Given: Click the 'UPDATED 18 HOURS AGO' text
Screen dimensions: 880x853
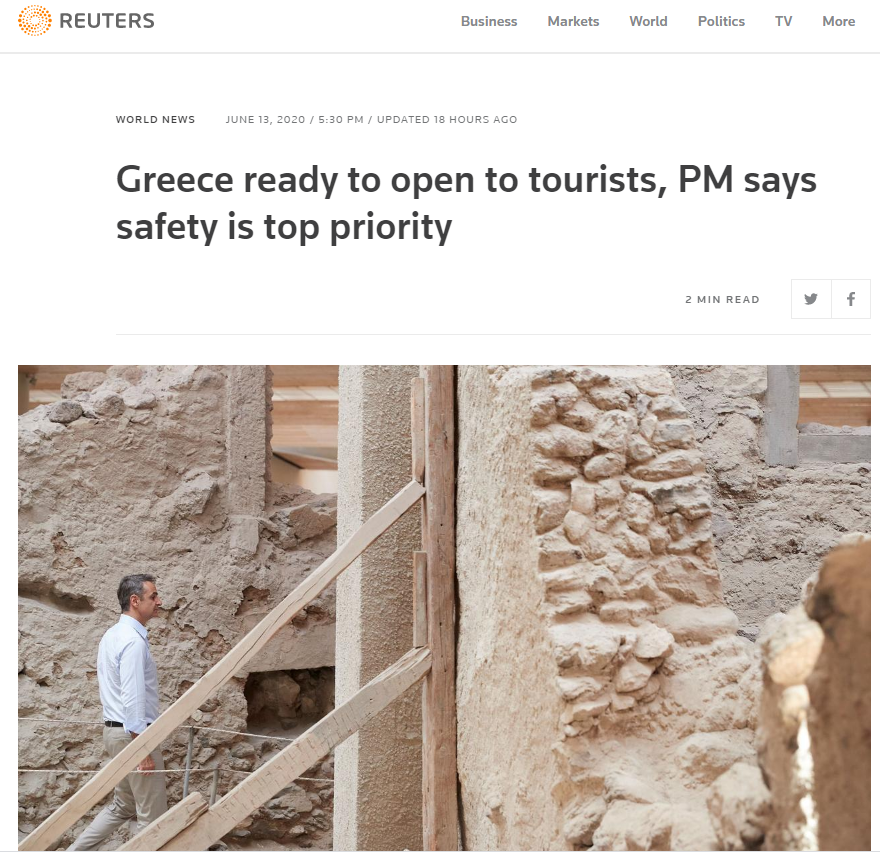Looking at the screenshot, I should 447,120.
